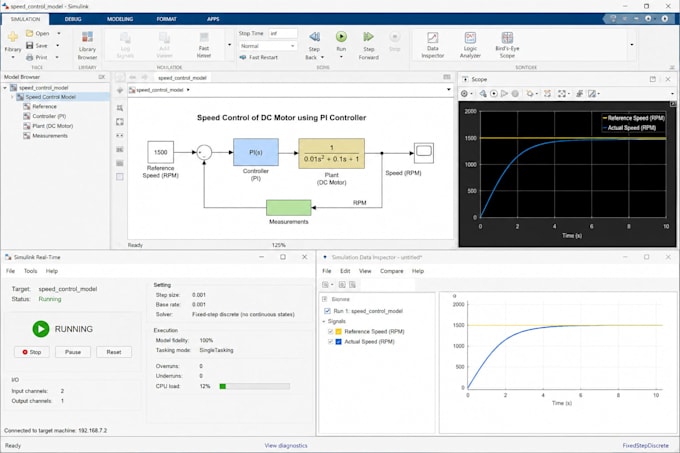Screen dimensions: 680x453
Task: Open View menu in Data Inspector
Action: 365,271
